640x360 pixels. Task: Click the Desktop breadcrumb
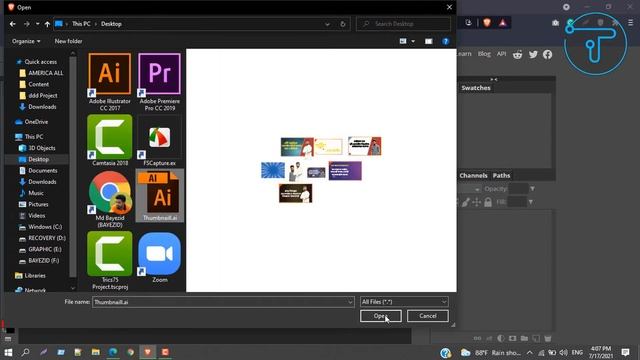(x=111, y=24)
